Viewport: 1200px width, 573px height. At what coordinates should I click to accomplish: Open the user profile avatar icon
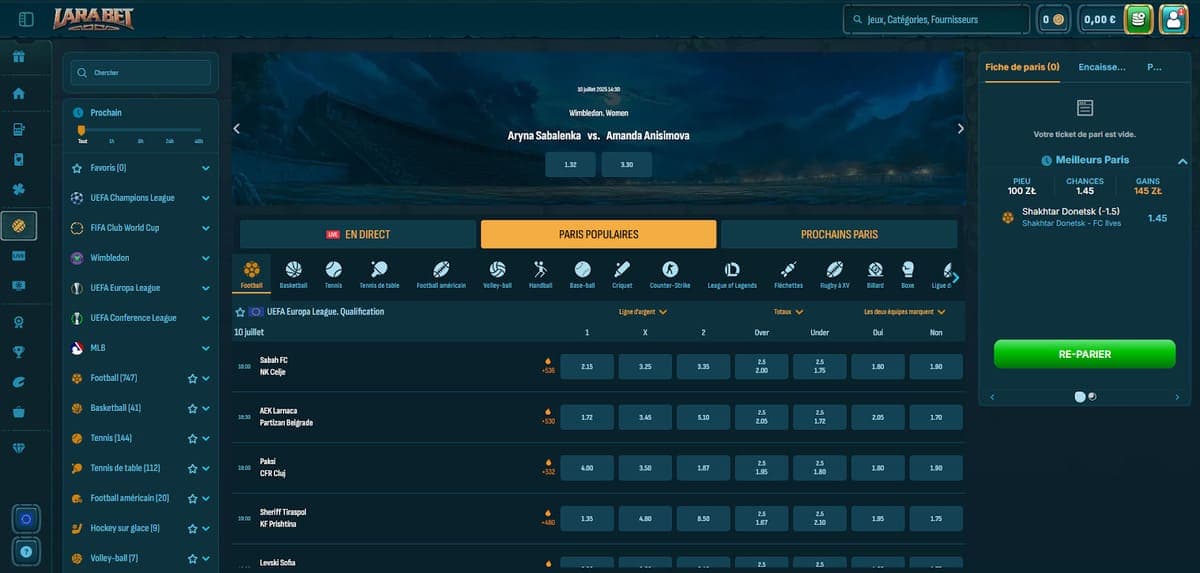point(1171,19)
